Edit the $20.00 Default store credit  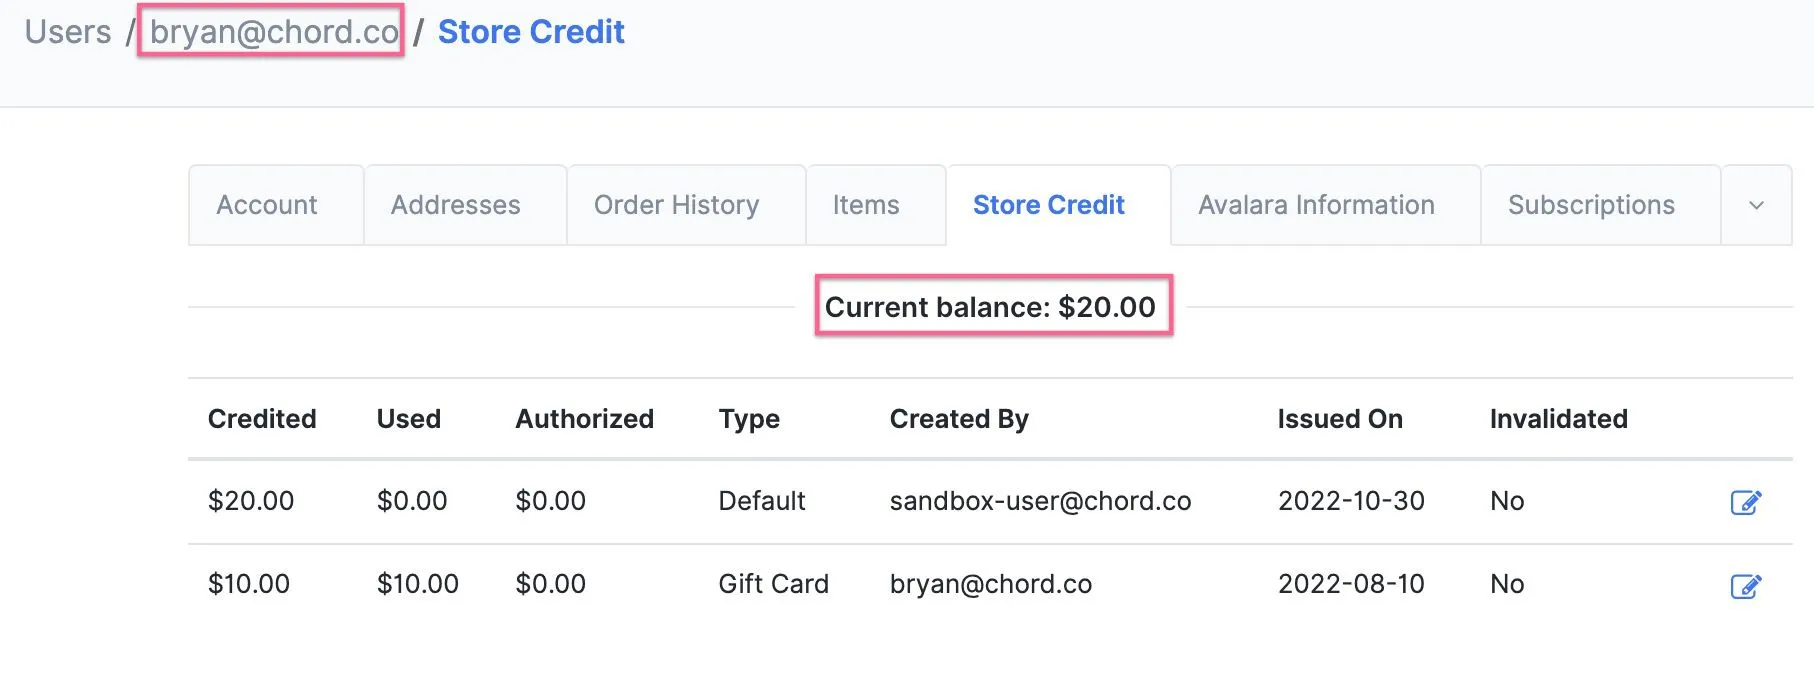(x=1746, y=502)
